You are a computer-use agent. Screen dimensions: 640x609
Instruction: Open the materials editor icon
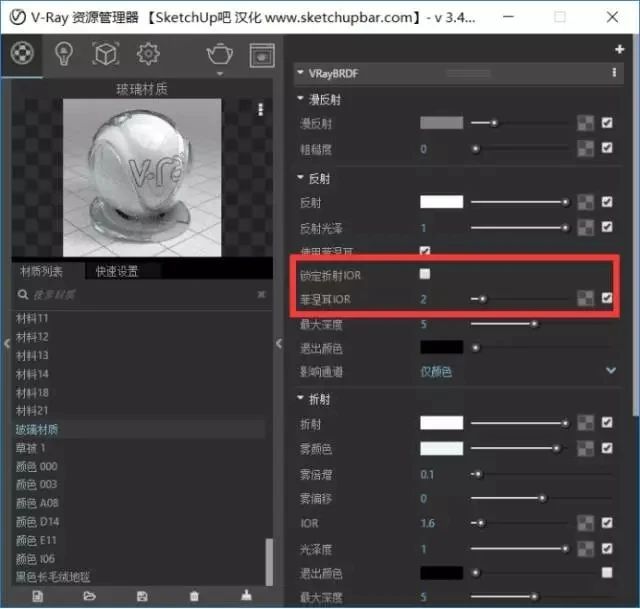click(x=22, y=53)
